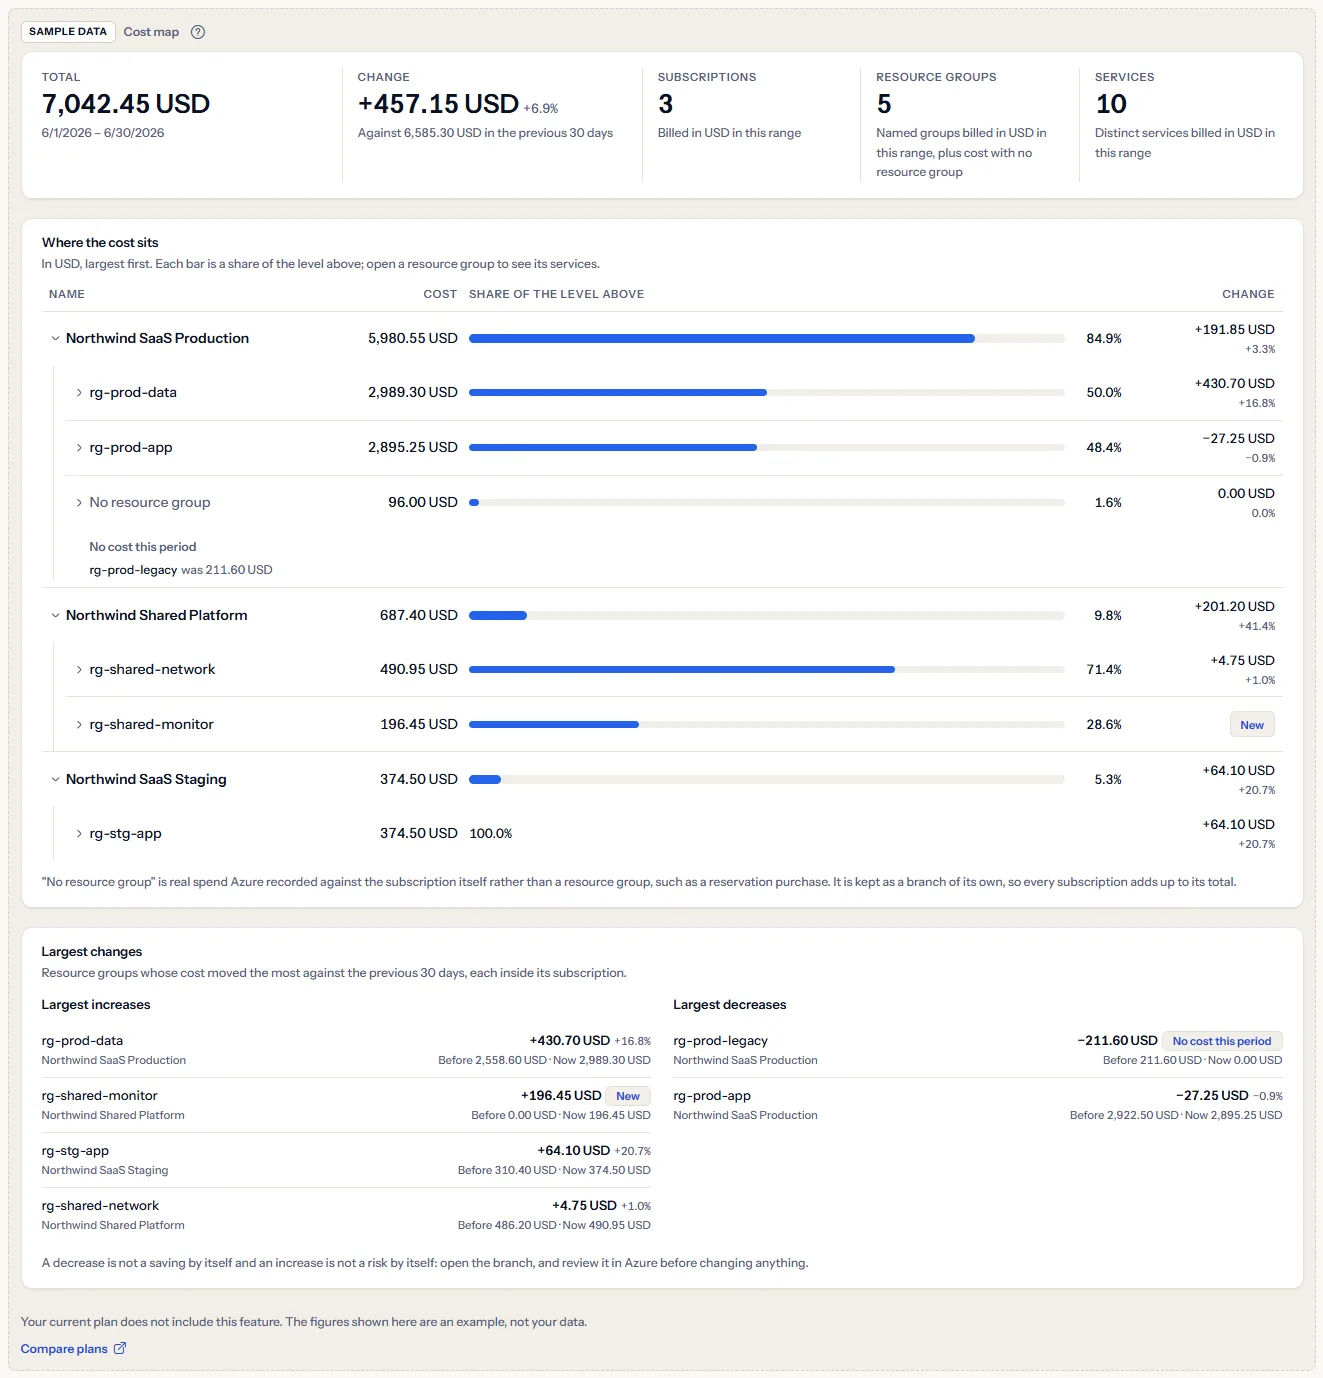Collapse the Northwind Shared Platform subscription
The image size is (1323, 1378).
(x=55, y=615)
